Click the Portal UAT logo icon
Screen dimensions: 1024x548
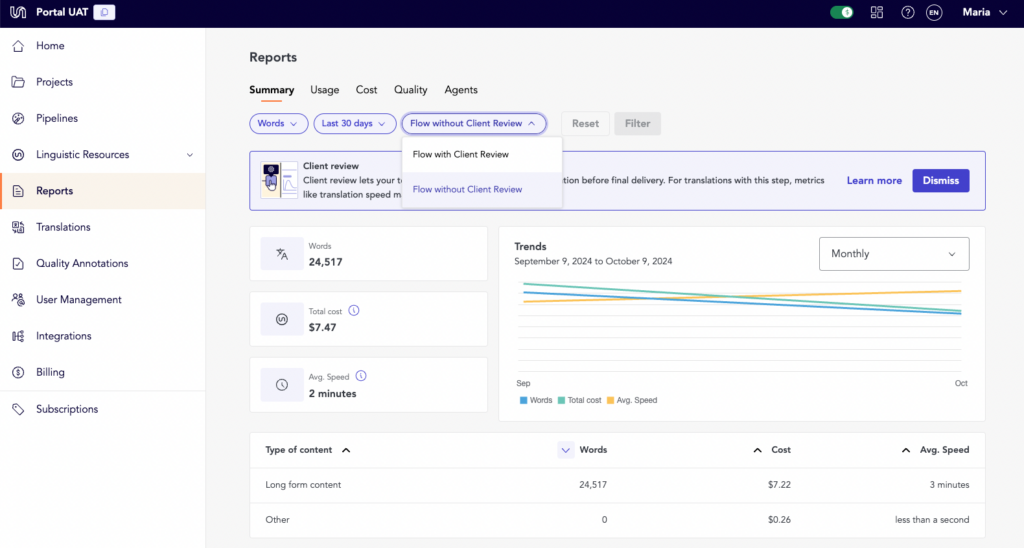tap(18, 12)
